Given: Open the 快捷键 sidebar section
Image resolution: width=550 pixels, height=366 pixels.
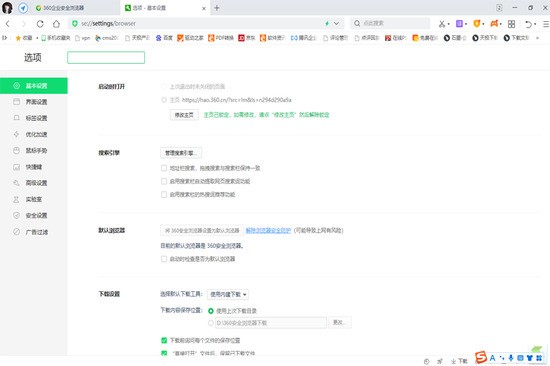Looking at the screenshot, I should pos(33,167).
